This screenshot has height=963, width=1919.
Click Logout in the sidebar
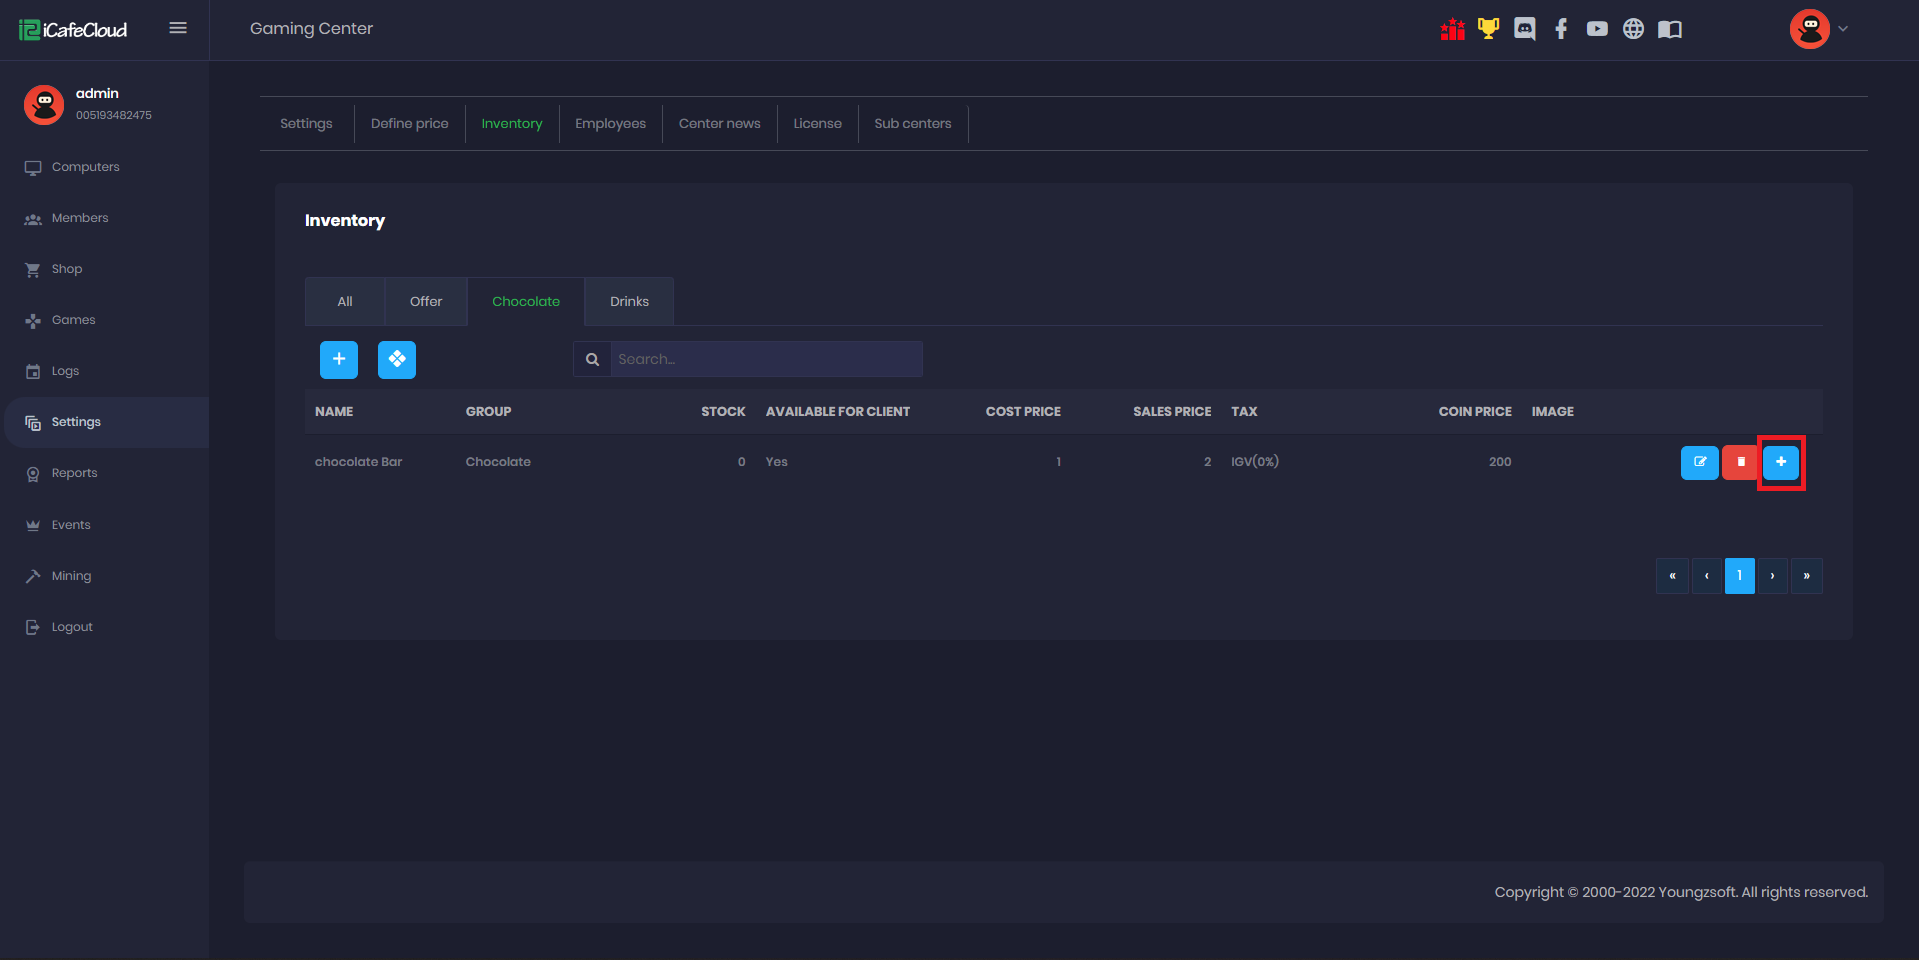pos(72,627)
